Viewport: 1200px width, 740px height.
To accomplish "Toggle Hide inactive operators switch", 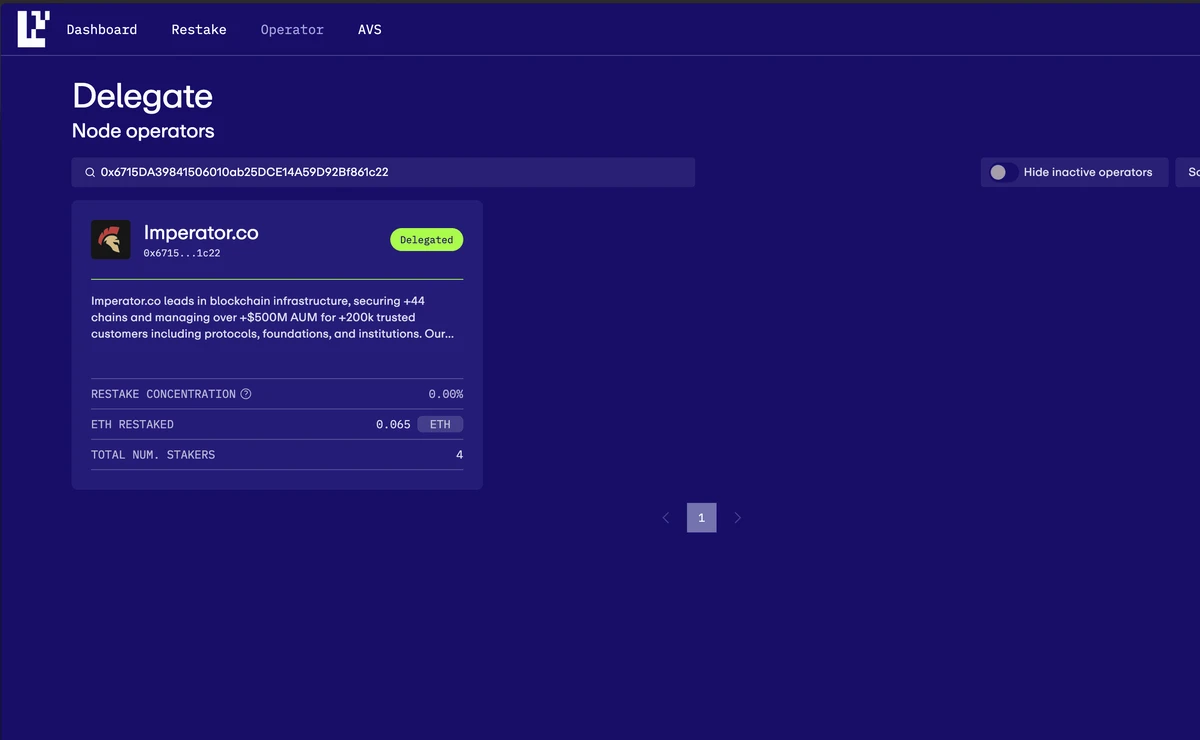I will [1003, 172].
